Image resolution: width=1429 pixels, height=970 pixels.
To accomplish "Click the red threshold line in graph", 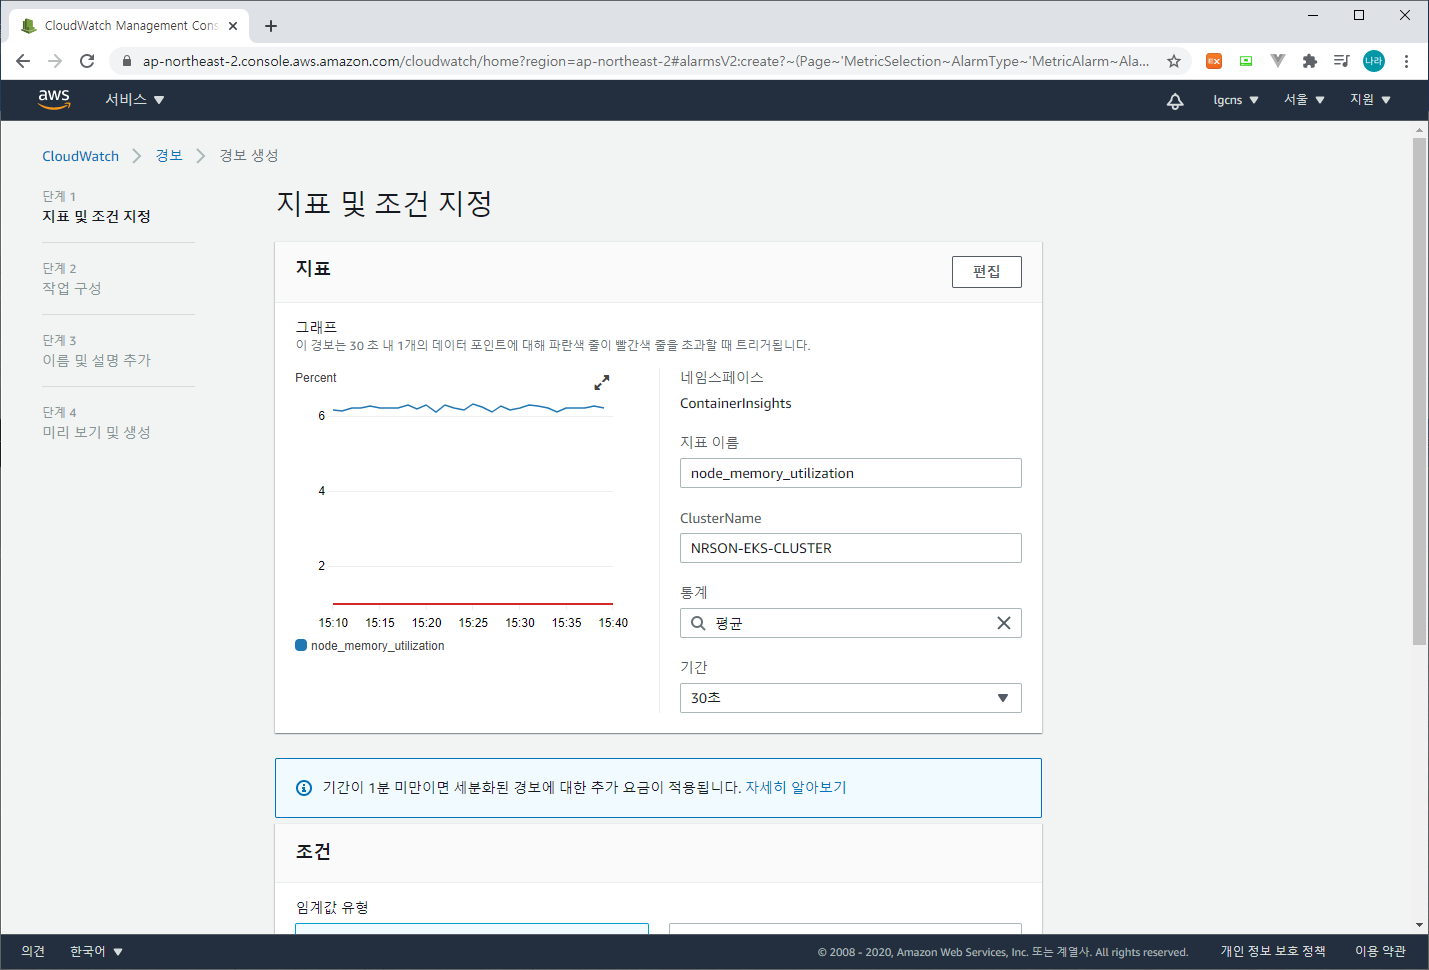I will click(x=473, y=604).
